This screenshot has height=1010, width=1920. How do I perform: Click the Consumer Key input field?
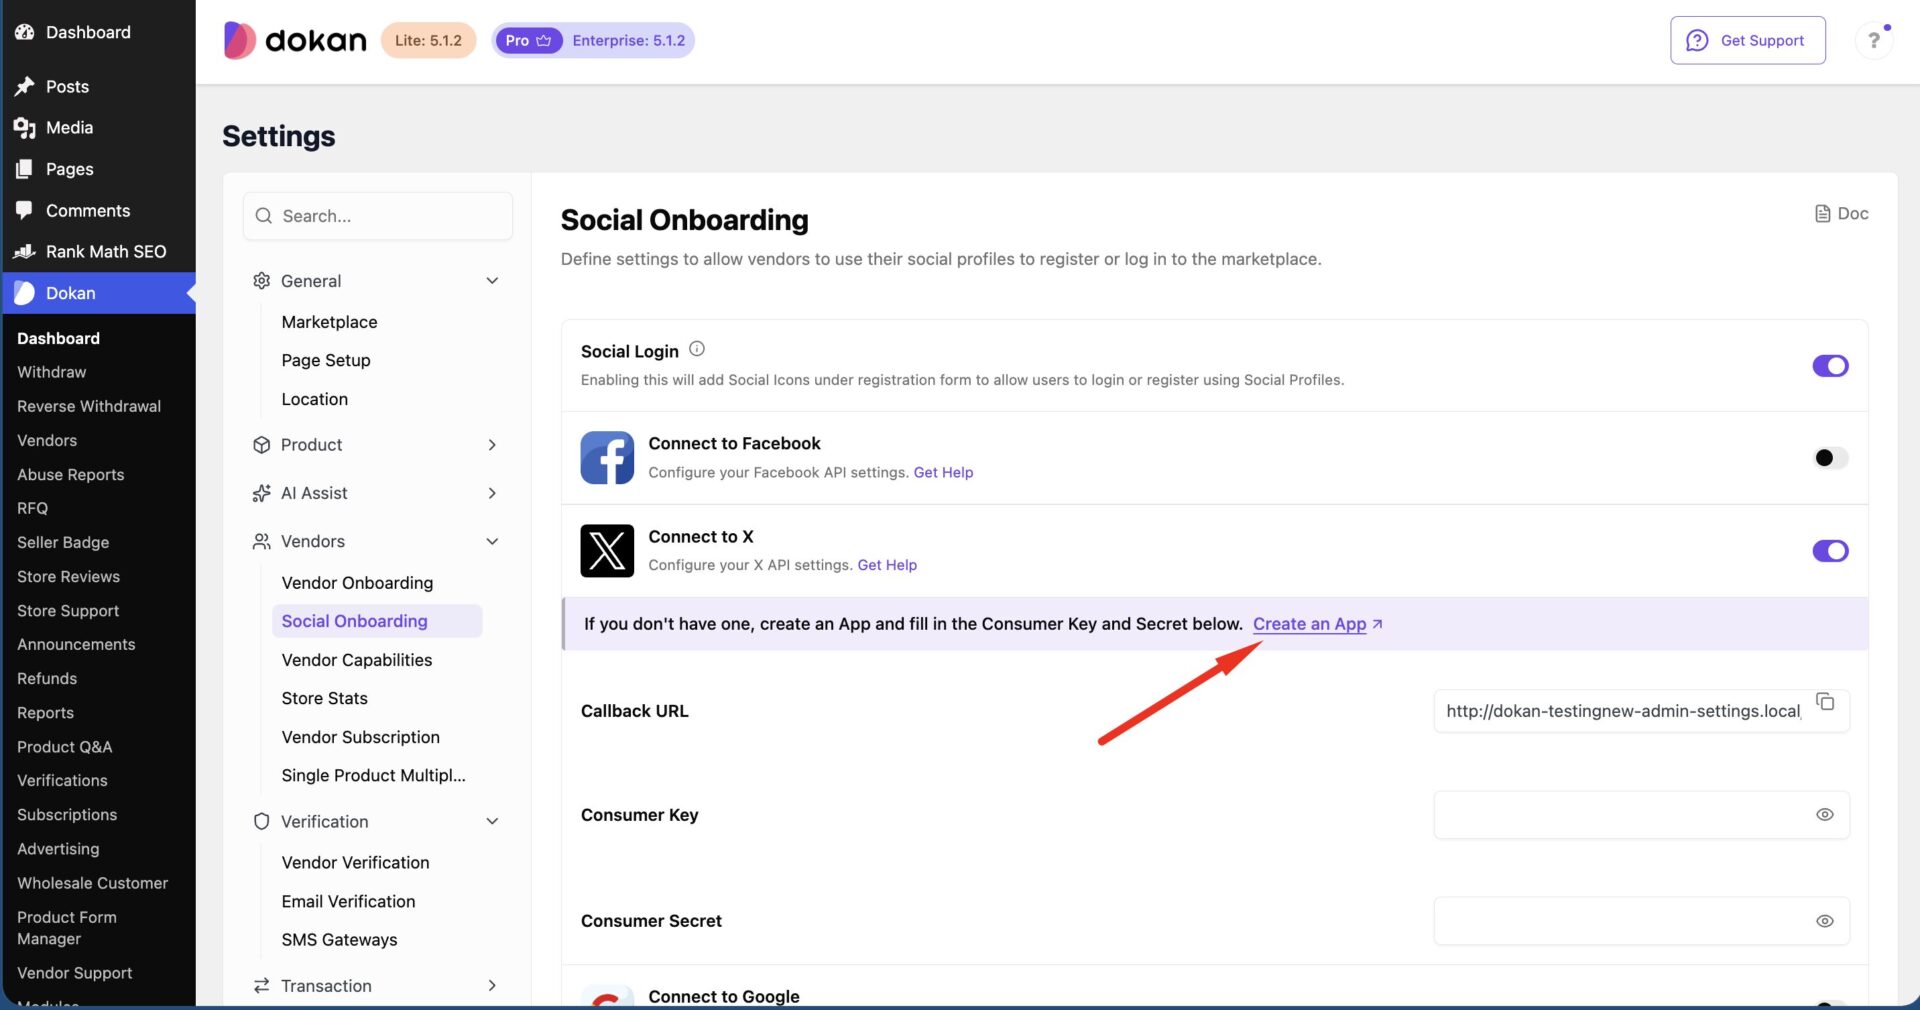coord(1641,815)
